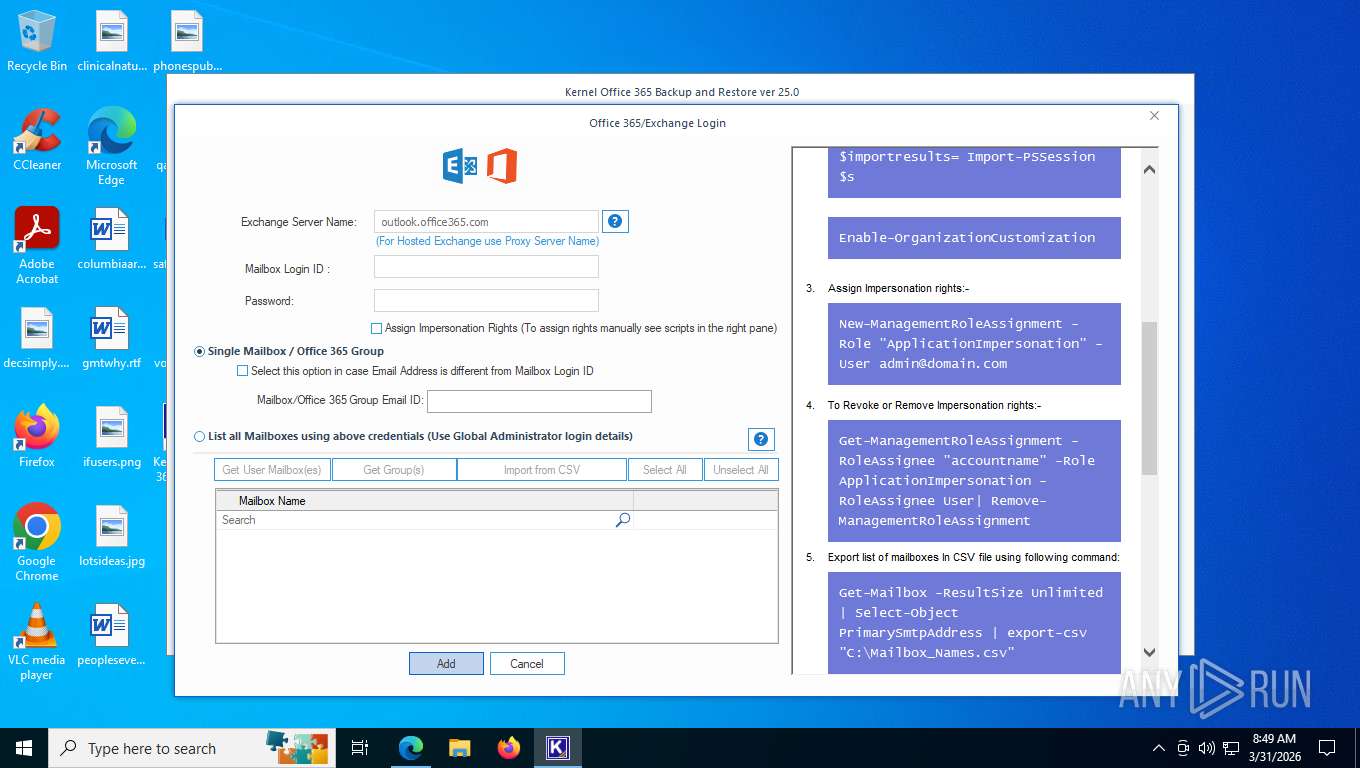Click the volume icon in system tray
The width and height of the screenshot is (1360, 768).
pos(1206,748)
